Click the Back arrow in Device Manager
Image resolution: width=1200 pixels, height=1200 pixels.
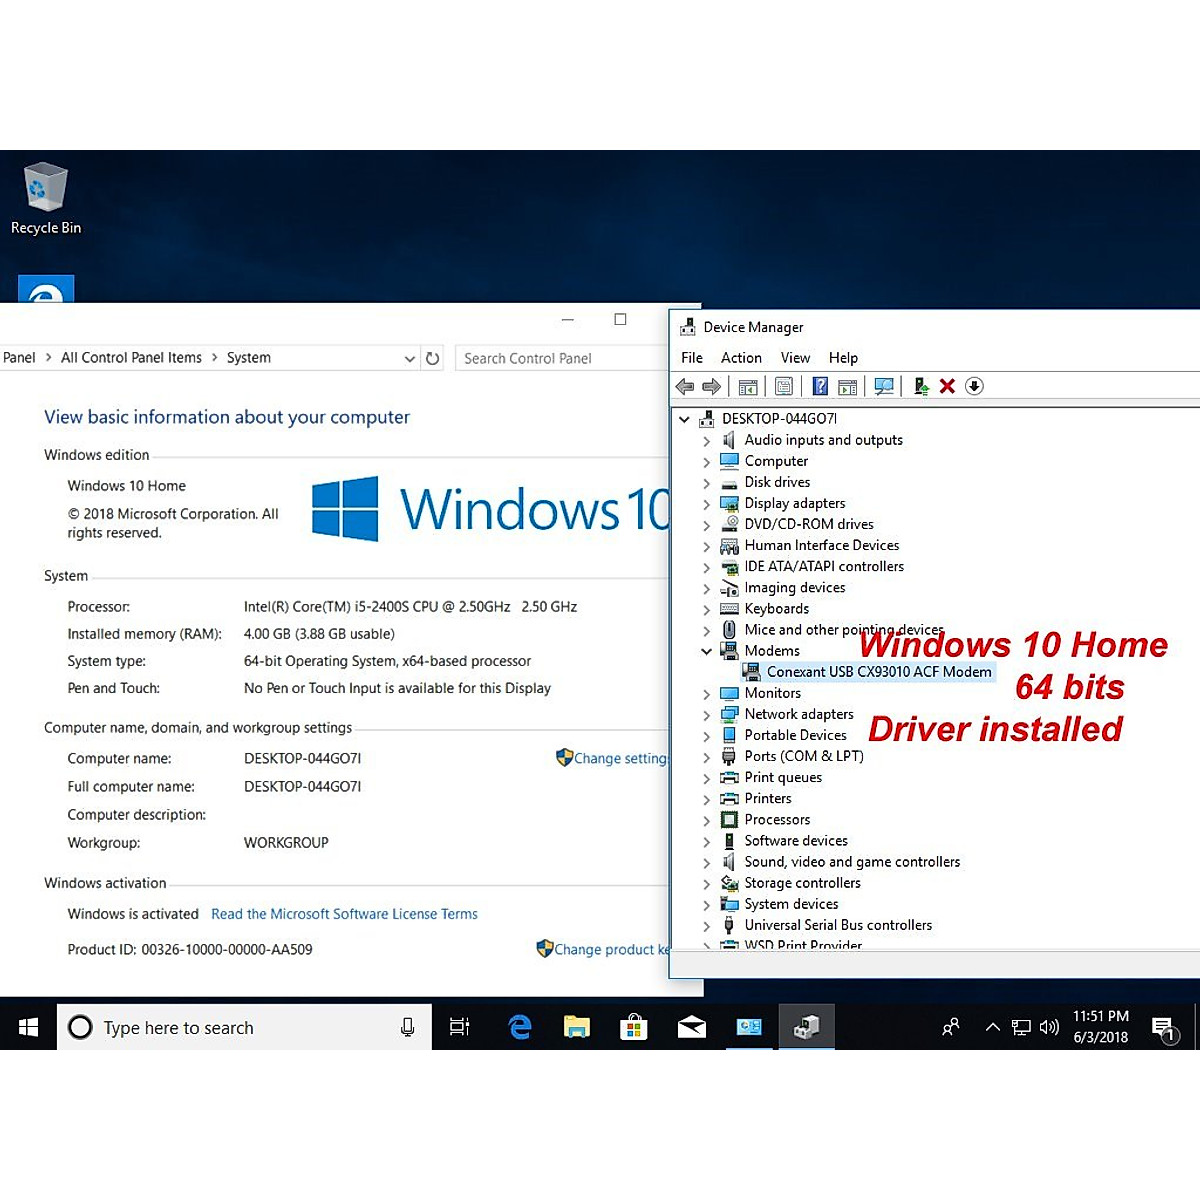(x=685, y=386)
